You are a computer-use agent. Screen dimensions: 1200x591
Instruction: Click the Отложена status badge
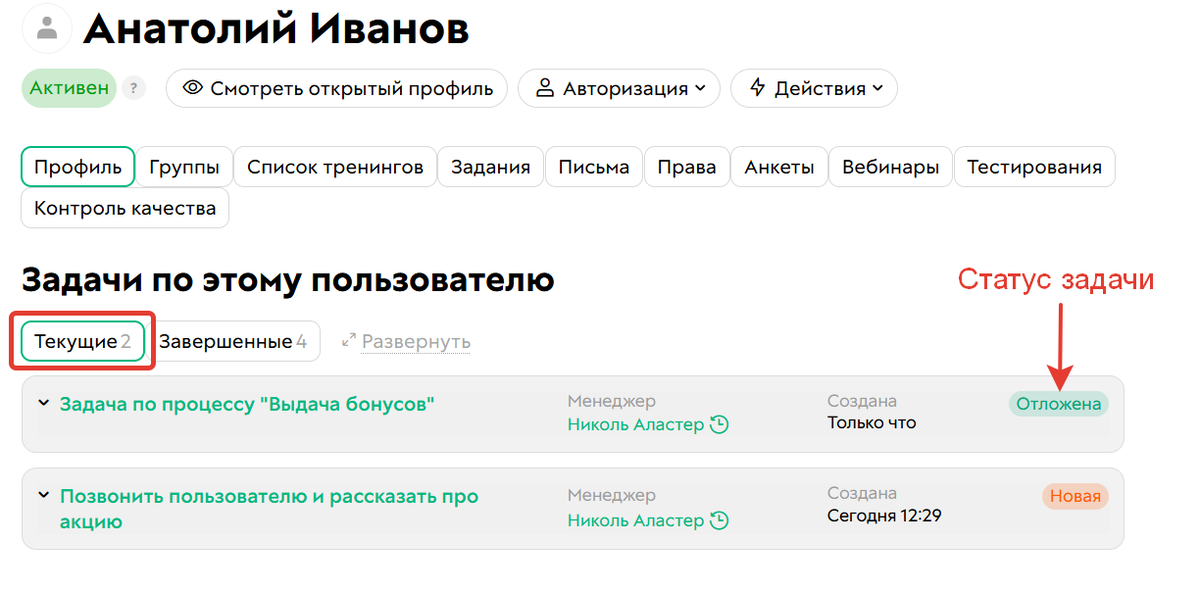tap(1058, 404)
